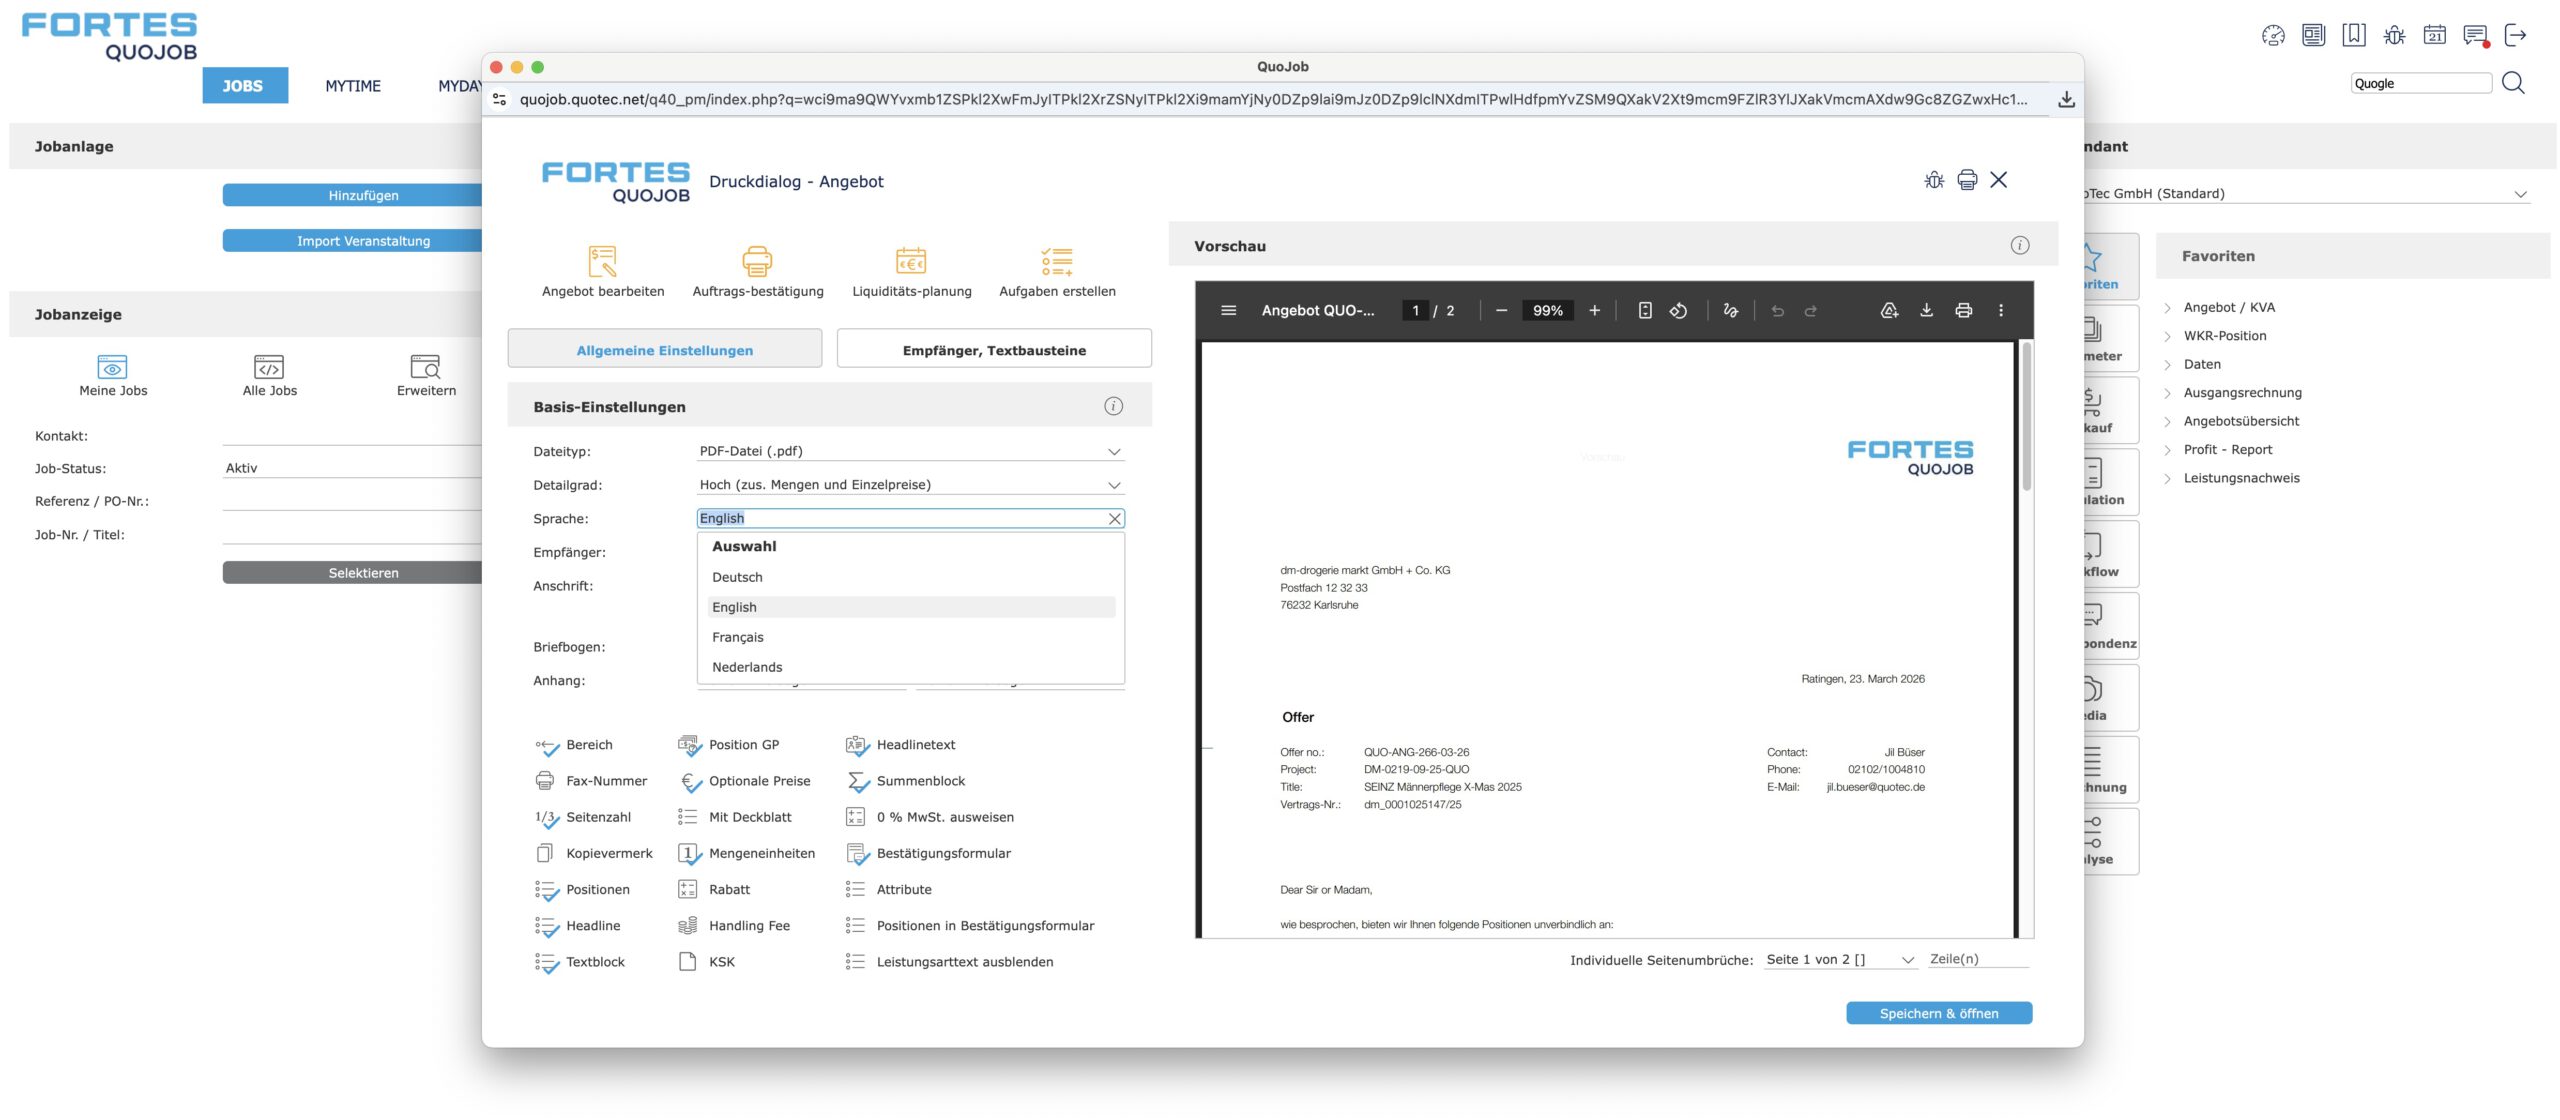
Task: Click the Auftragsbestätigung printer icon
Action: coord(757,262)
